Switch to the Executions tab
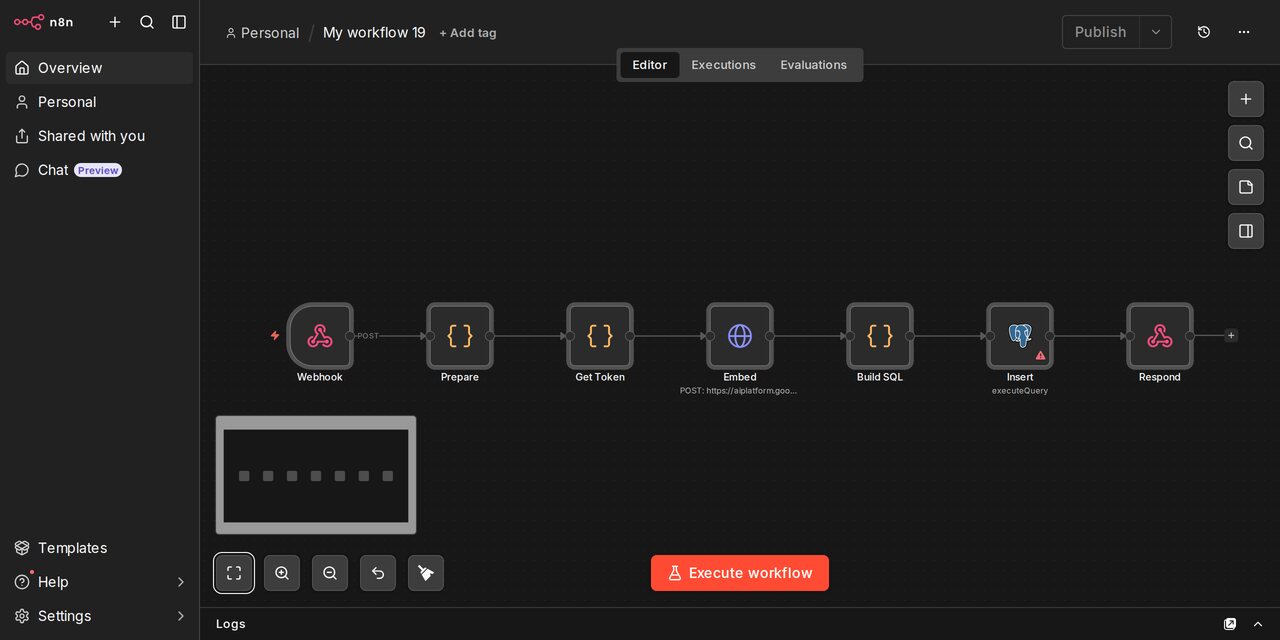The width and height of the screenshot is (1280, 640). [x=724, y=65]
